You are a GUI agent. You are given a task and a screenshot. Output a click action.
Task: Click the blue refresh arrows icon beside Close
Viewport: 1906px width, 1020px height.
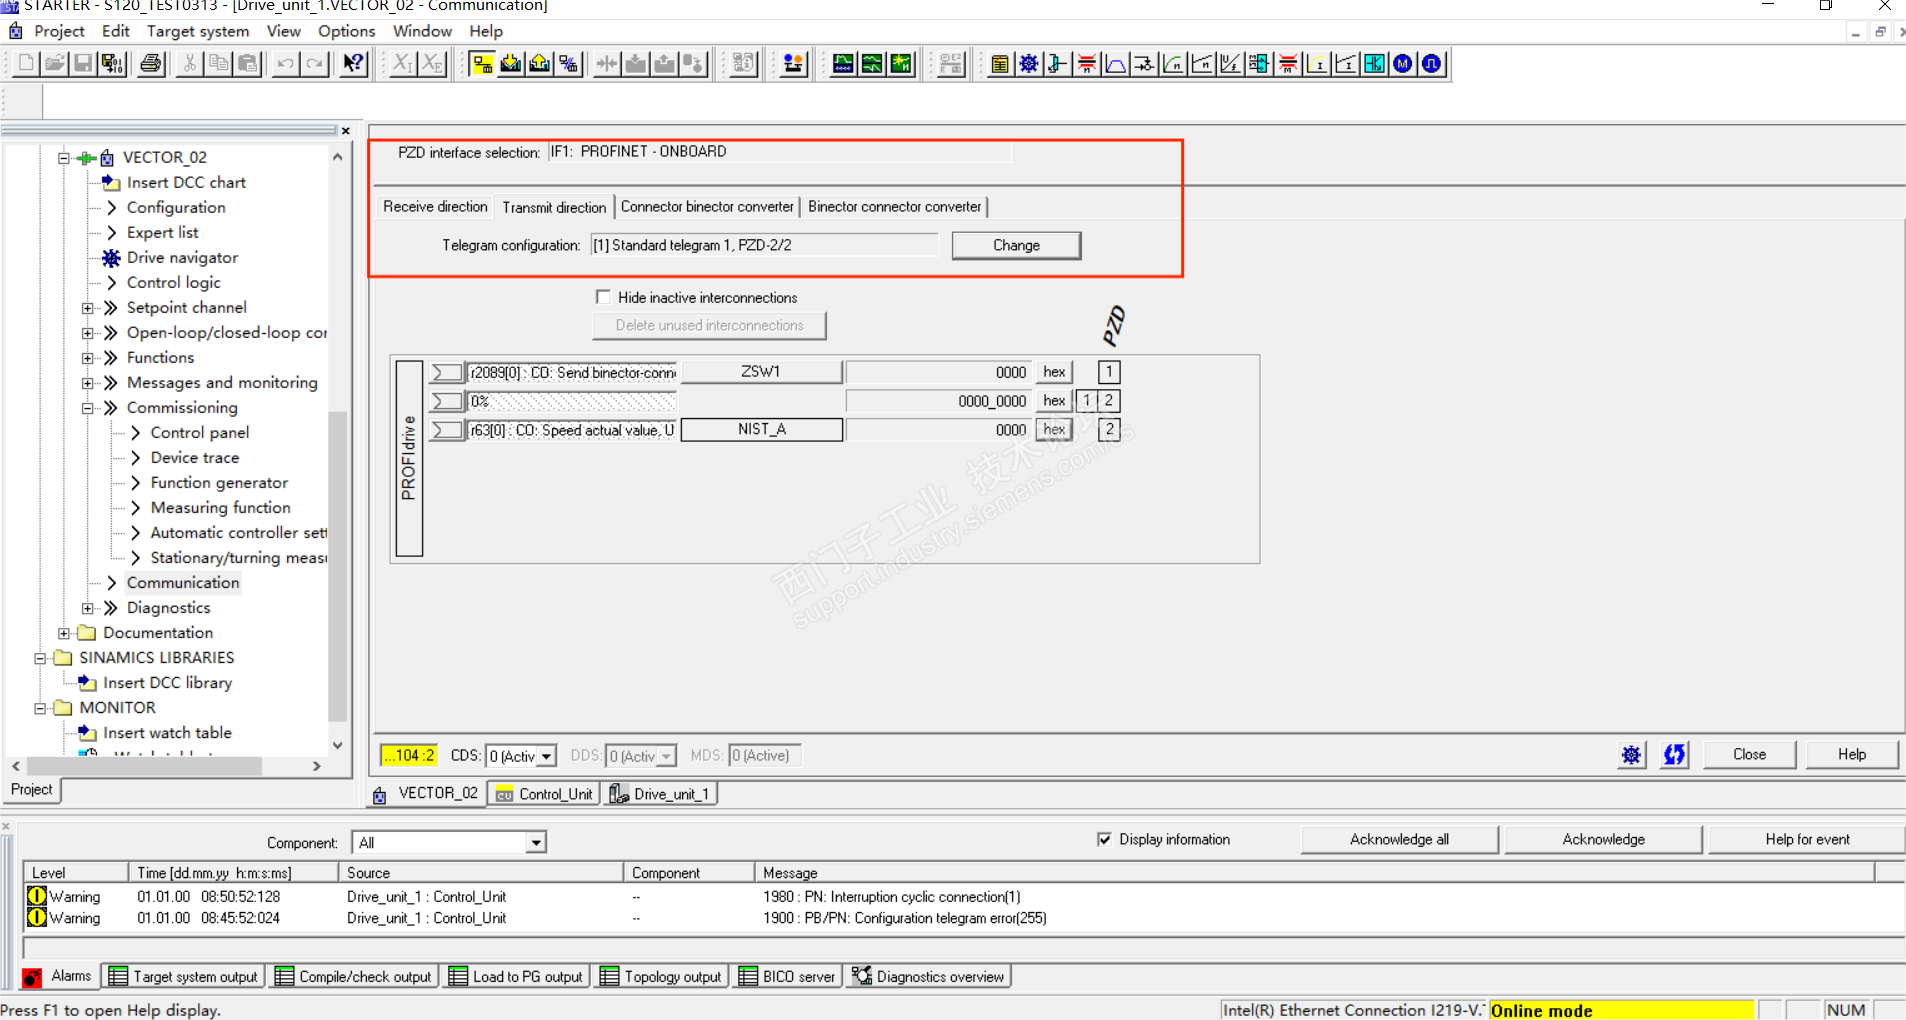coord(1674,755)
